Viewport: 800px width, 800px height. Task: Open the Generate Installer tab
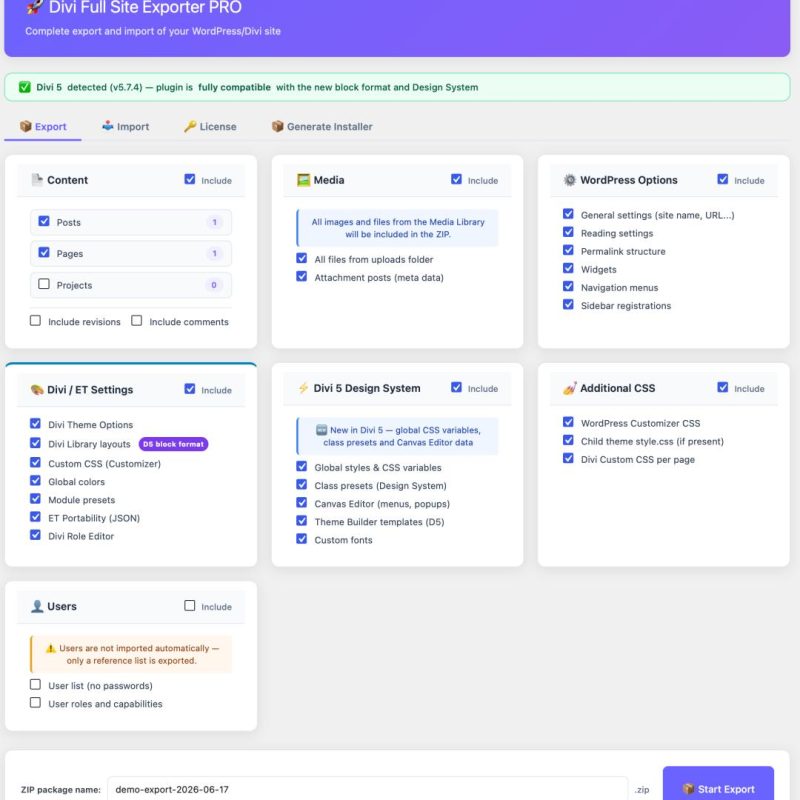[322, 127]
